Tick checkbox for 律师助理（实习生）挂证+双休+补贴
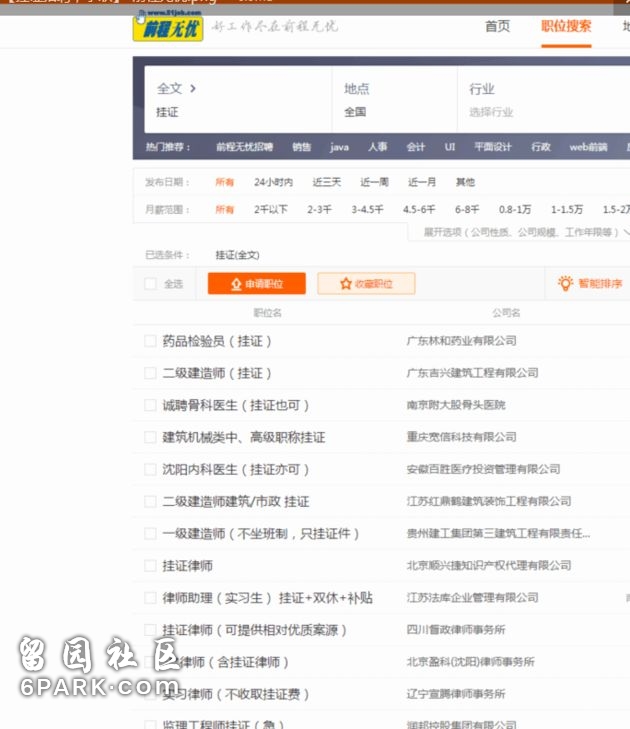 pyautogui.click(x=150, y=598)
